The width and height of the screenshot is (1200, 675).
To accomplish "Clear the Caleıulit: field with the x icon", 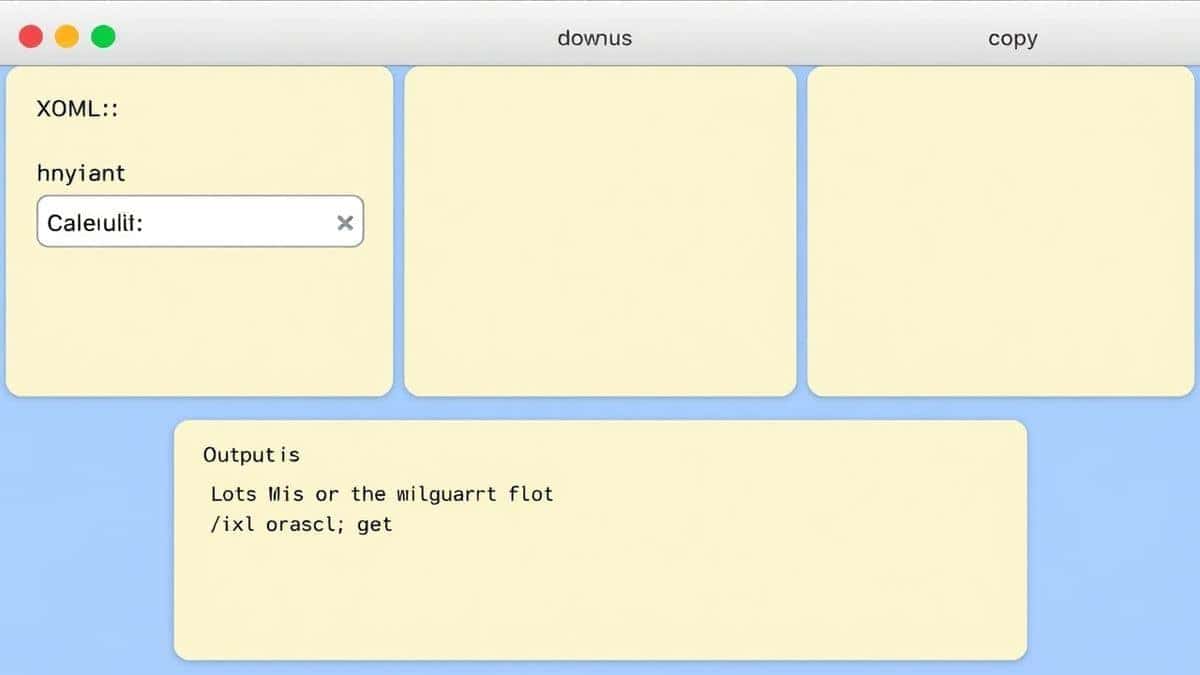I will coord(345,222).
